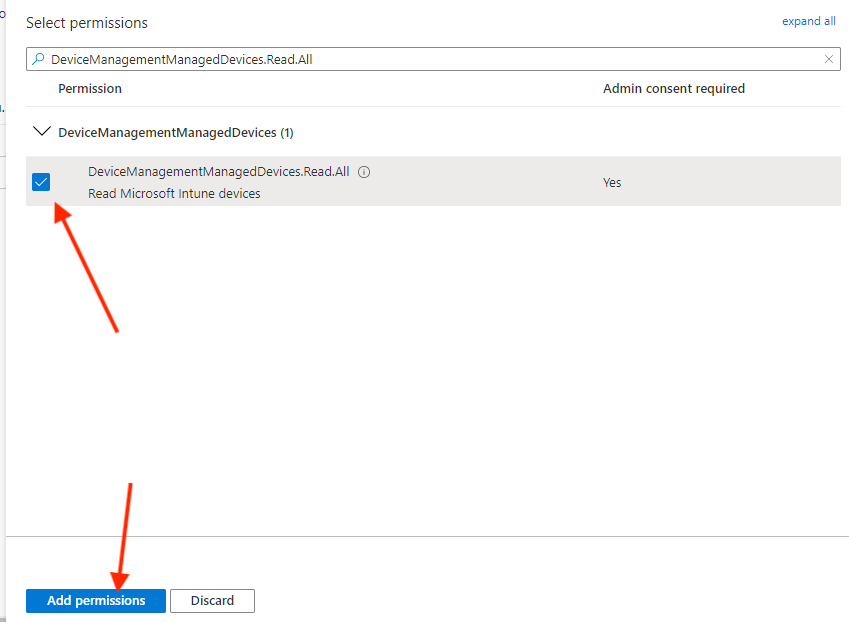Select the Admin consent required column header
The width and height of the screenshot is (849, 622).
(x=673, y=88)
